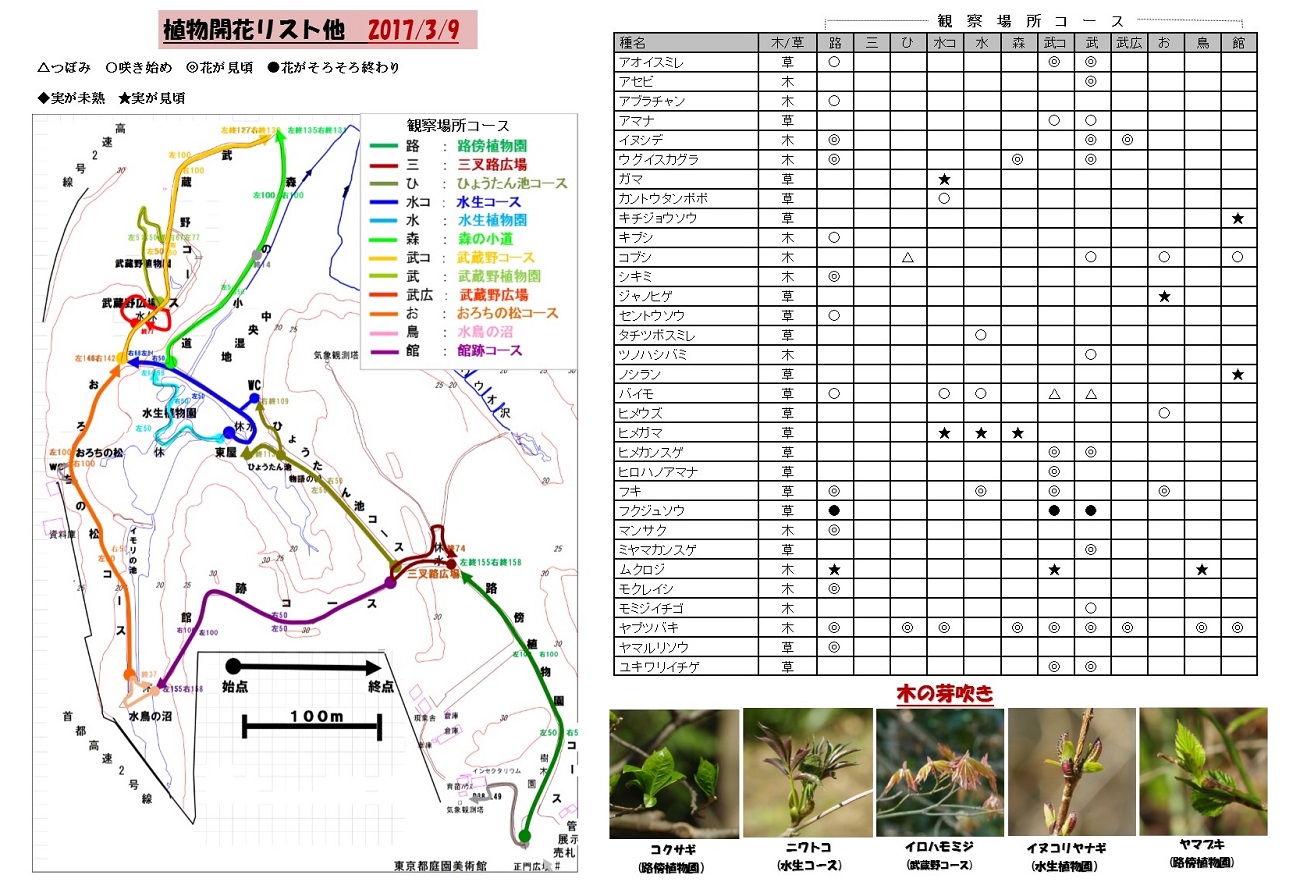Open the ニワトコ bud photo
The height and width of the screenshot is (882, 1307).
click(x=808, y=774)
